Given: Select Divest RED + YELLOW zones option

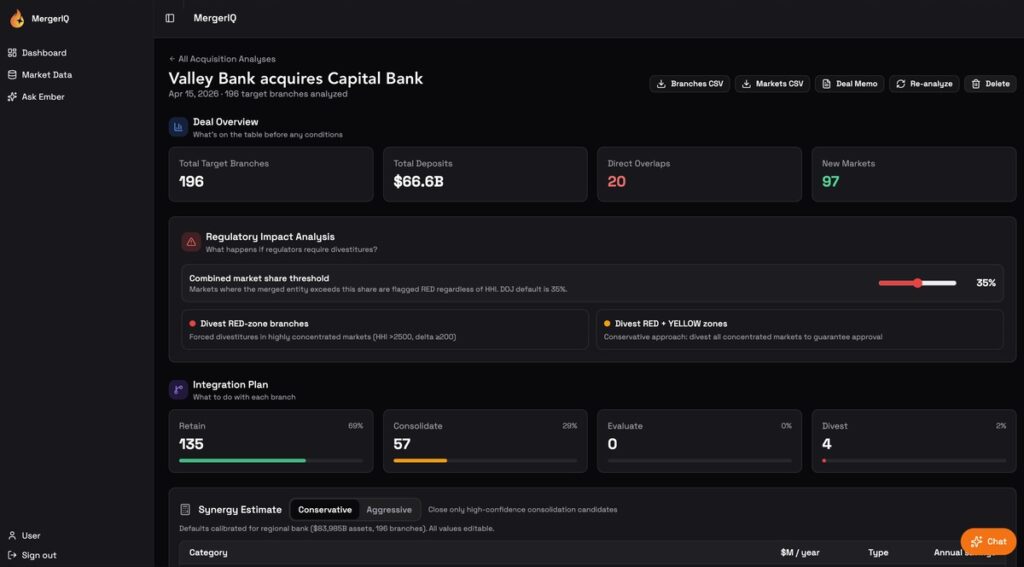Looking at the screenshot, I should (799, 329).
